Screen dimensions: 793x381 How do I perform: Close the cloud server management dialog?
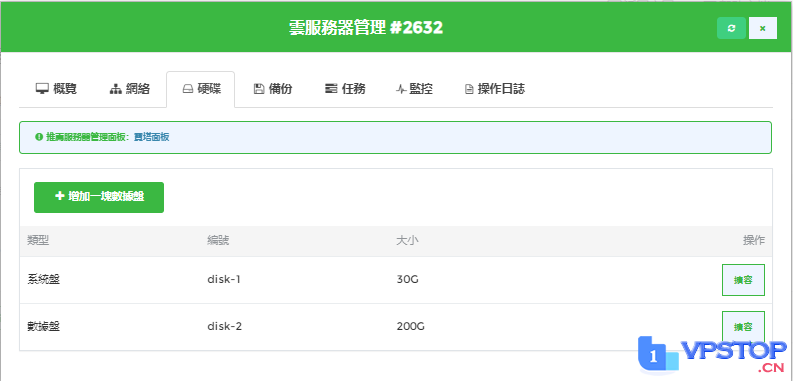coord(763,28)
